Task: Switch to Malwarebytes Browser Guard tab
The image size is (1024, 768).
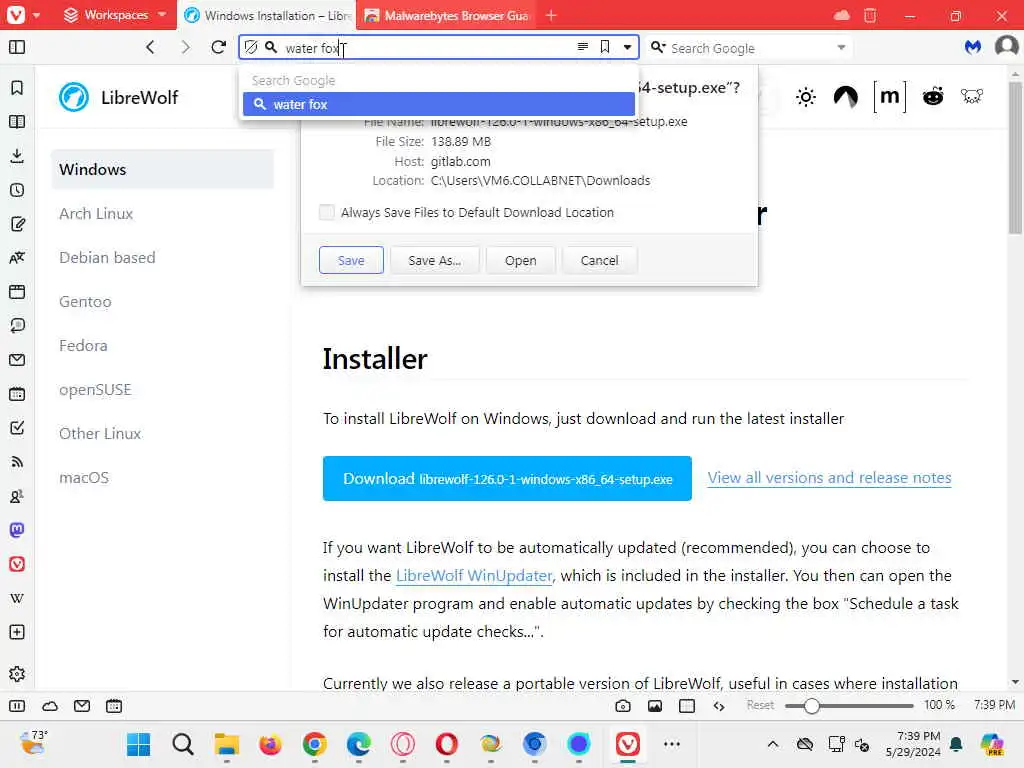Action: click(446, 16)
